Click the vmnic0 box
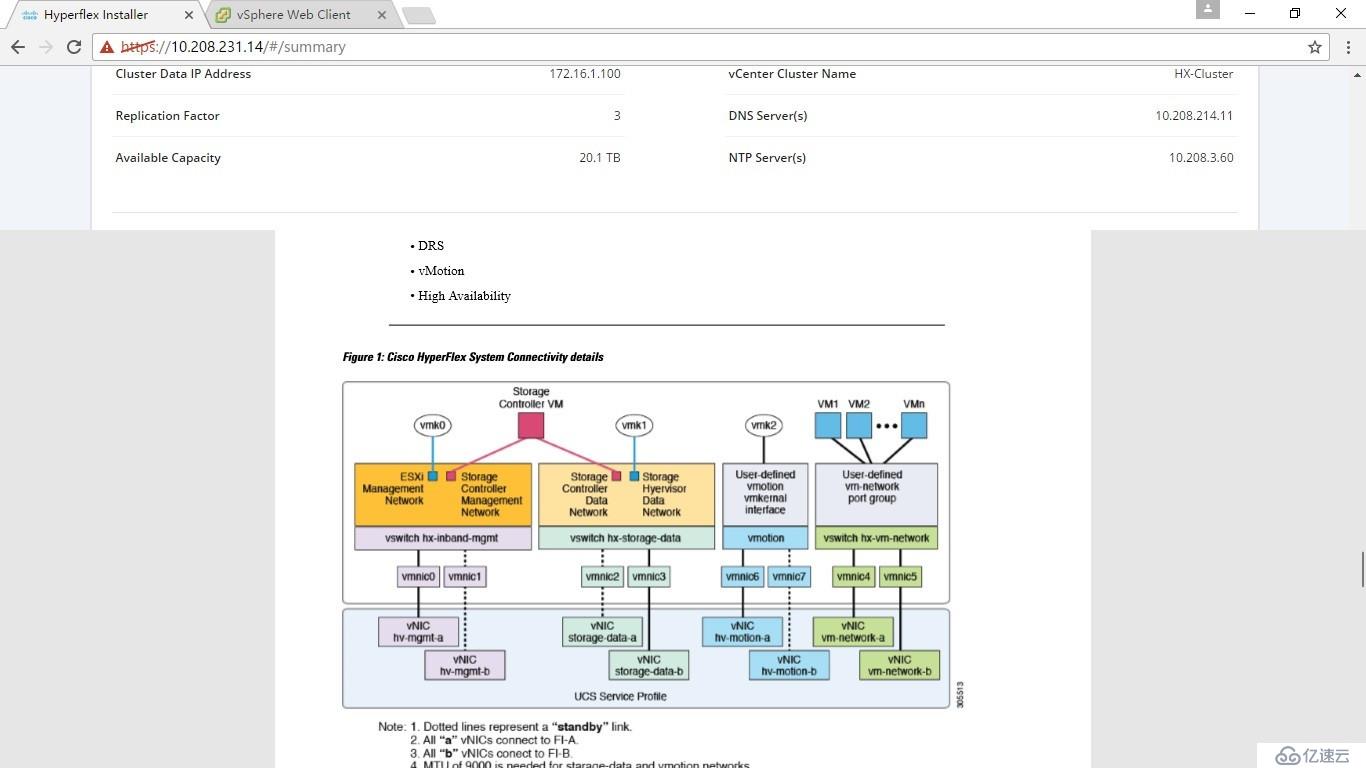This screenshot has width=1366, height=768. pyautogui.click(x=418, y=576)
